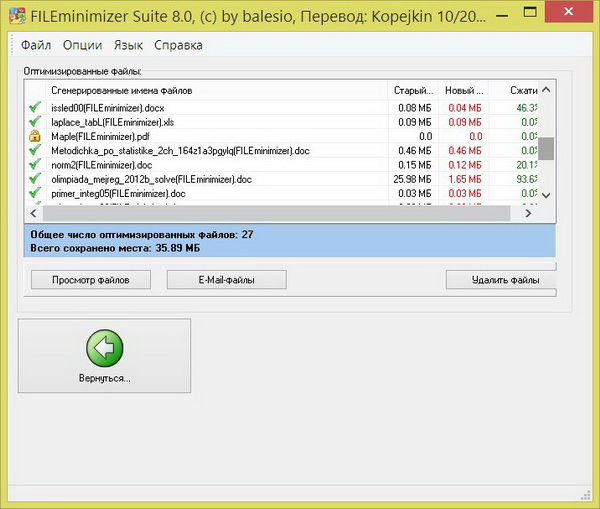Click green checkmark next to issled00(FILEminimizer).docx
Viewport: 600px width, 509px height.
34,107
